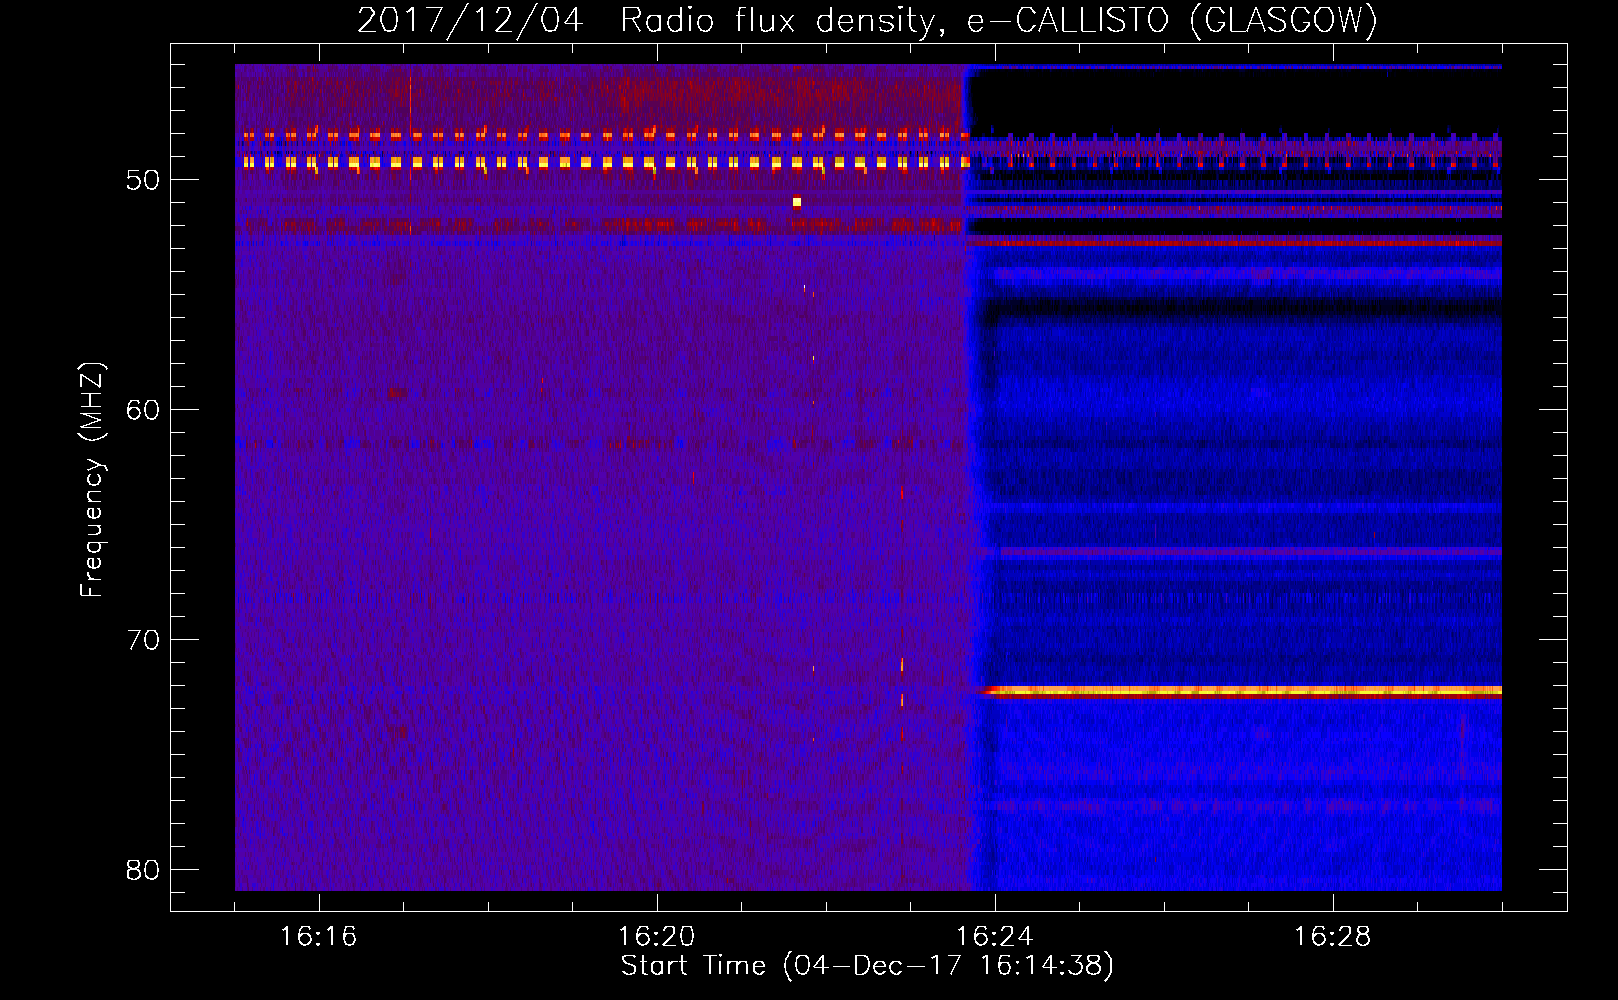Screen dimensions: 1618x1000
Task: Click the 80 frequency tick label
Action: point(143,870)
